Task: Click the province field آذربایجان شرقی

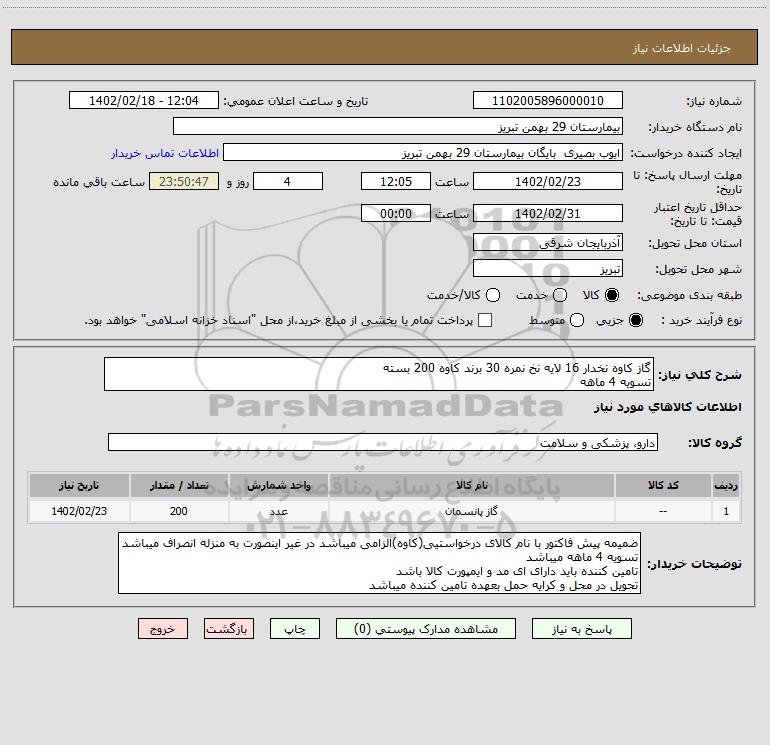Action: 548,242
